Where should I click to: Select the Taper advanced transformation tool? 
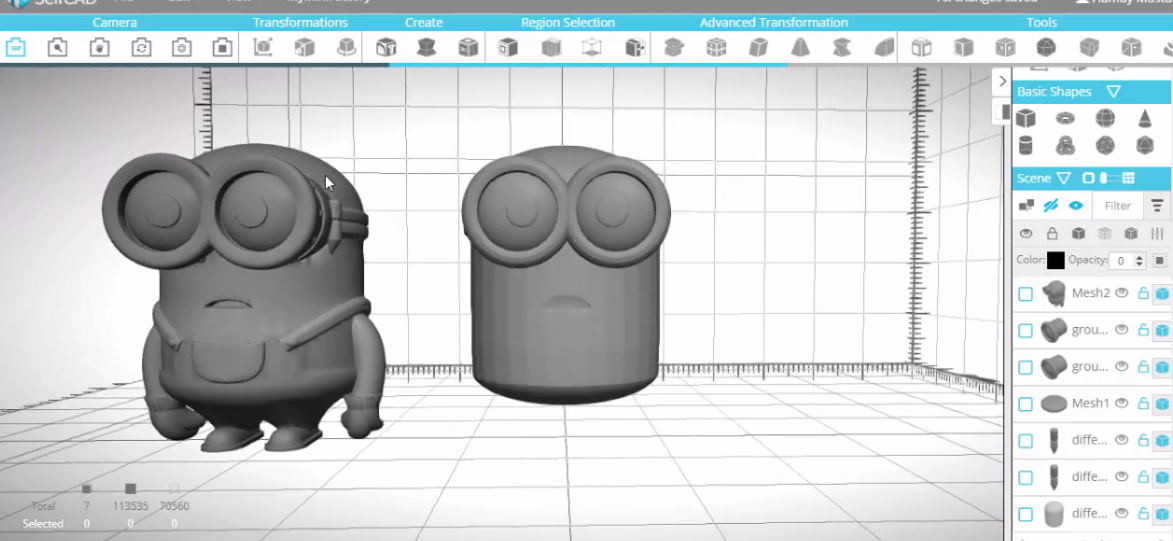pyautogui.click(x=800, y=48)
